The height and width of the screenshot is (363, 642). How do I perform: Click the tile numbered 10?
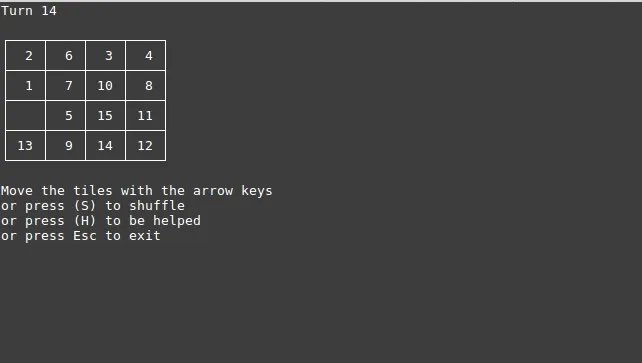[x=106, y=86]
